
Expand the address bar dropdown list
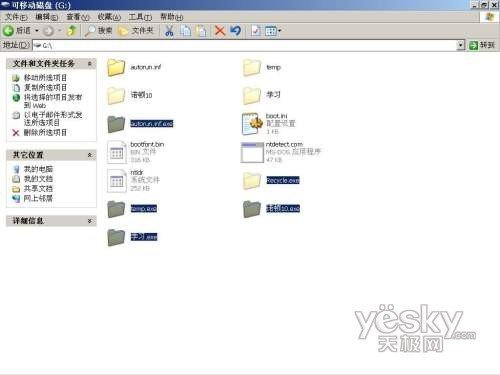coord(461,45)
